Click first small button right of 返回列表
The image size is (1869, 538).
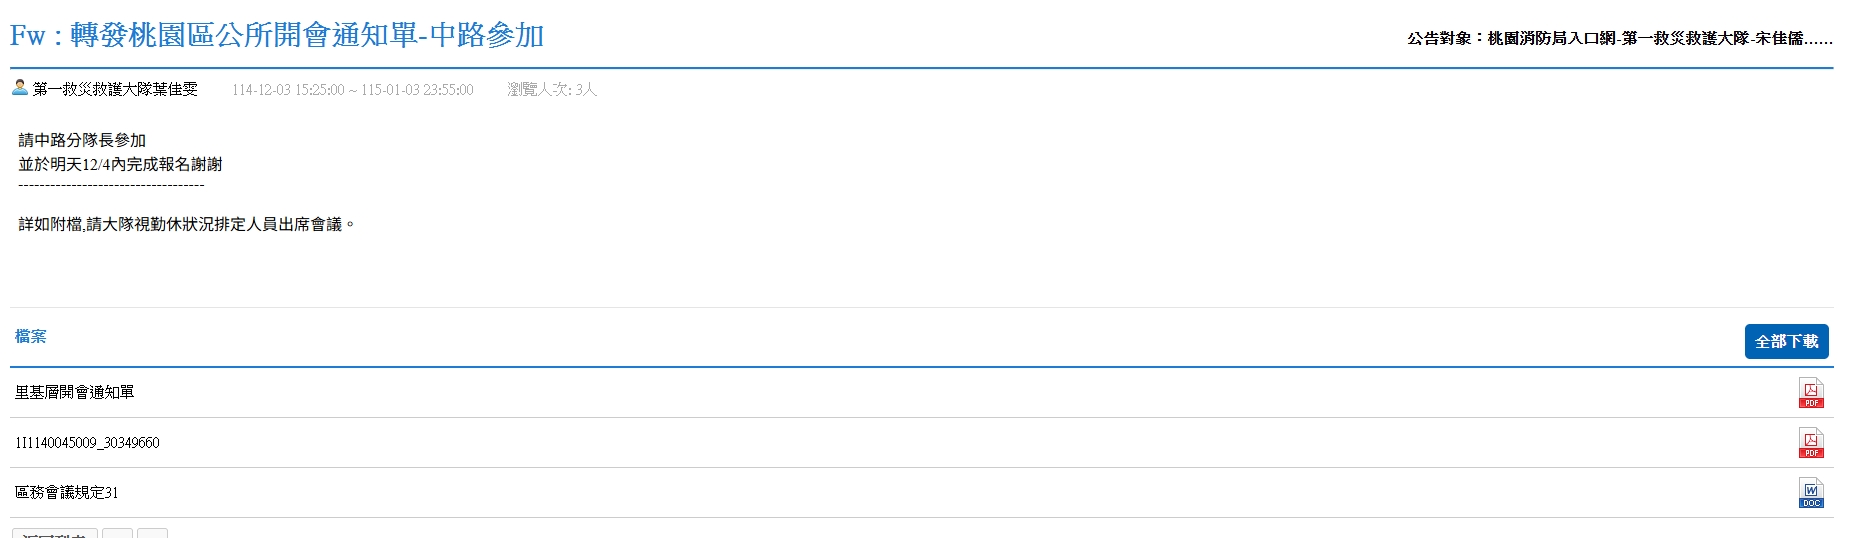coord(117,533)
